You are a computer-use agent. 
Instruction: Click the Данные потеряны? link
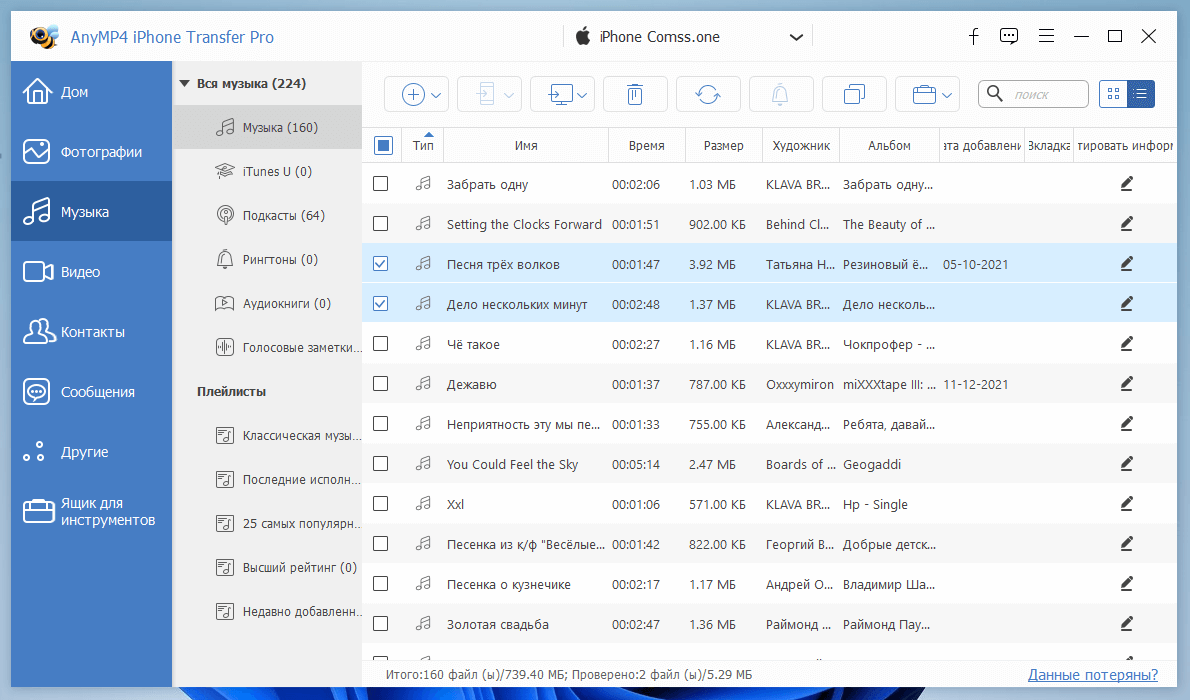(1093, 674)
